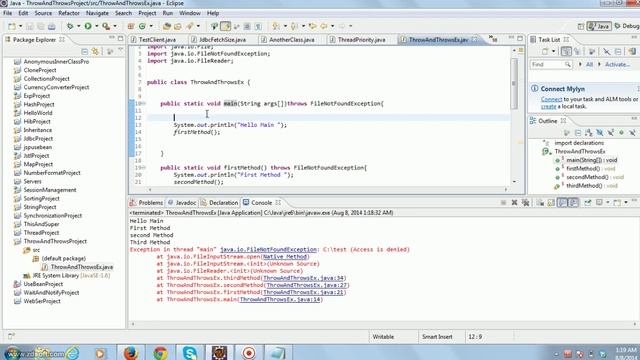Toggle Hide Static Members in Outline toolbar
Screen dimensions: 640x360
point(611,133)
